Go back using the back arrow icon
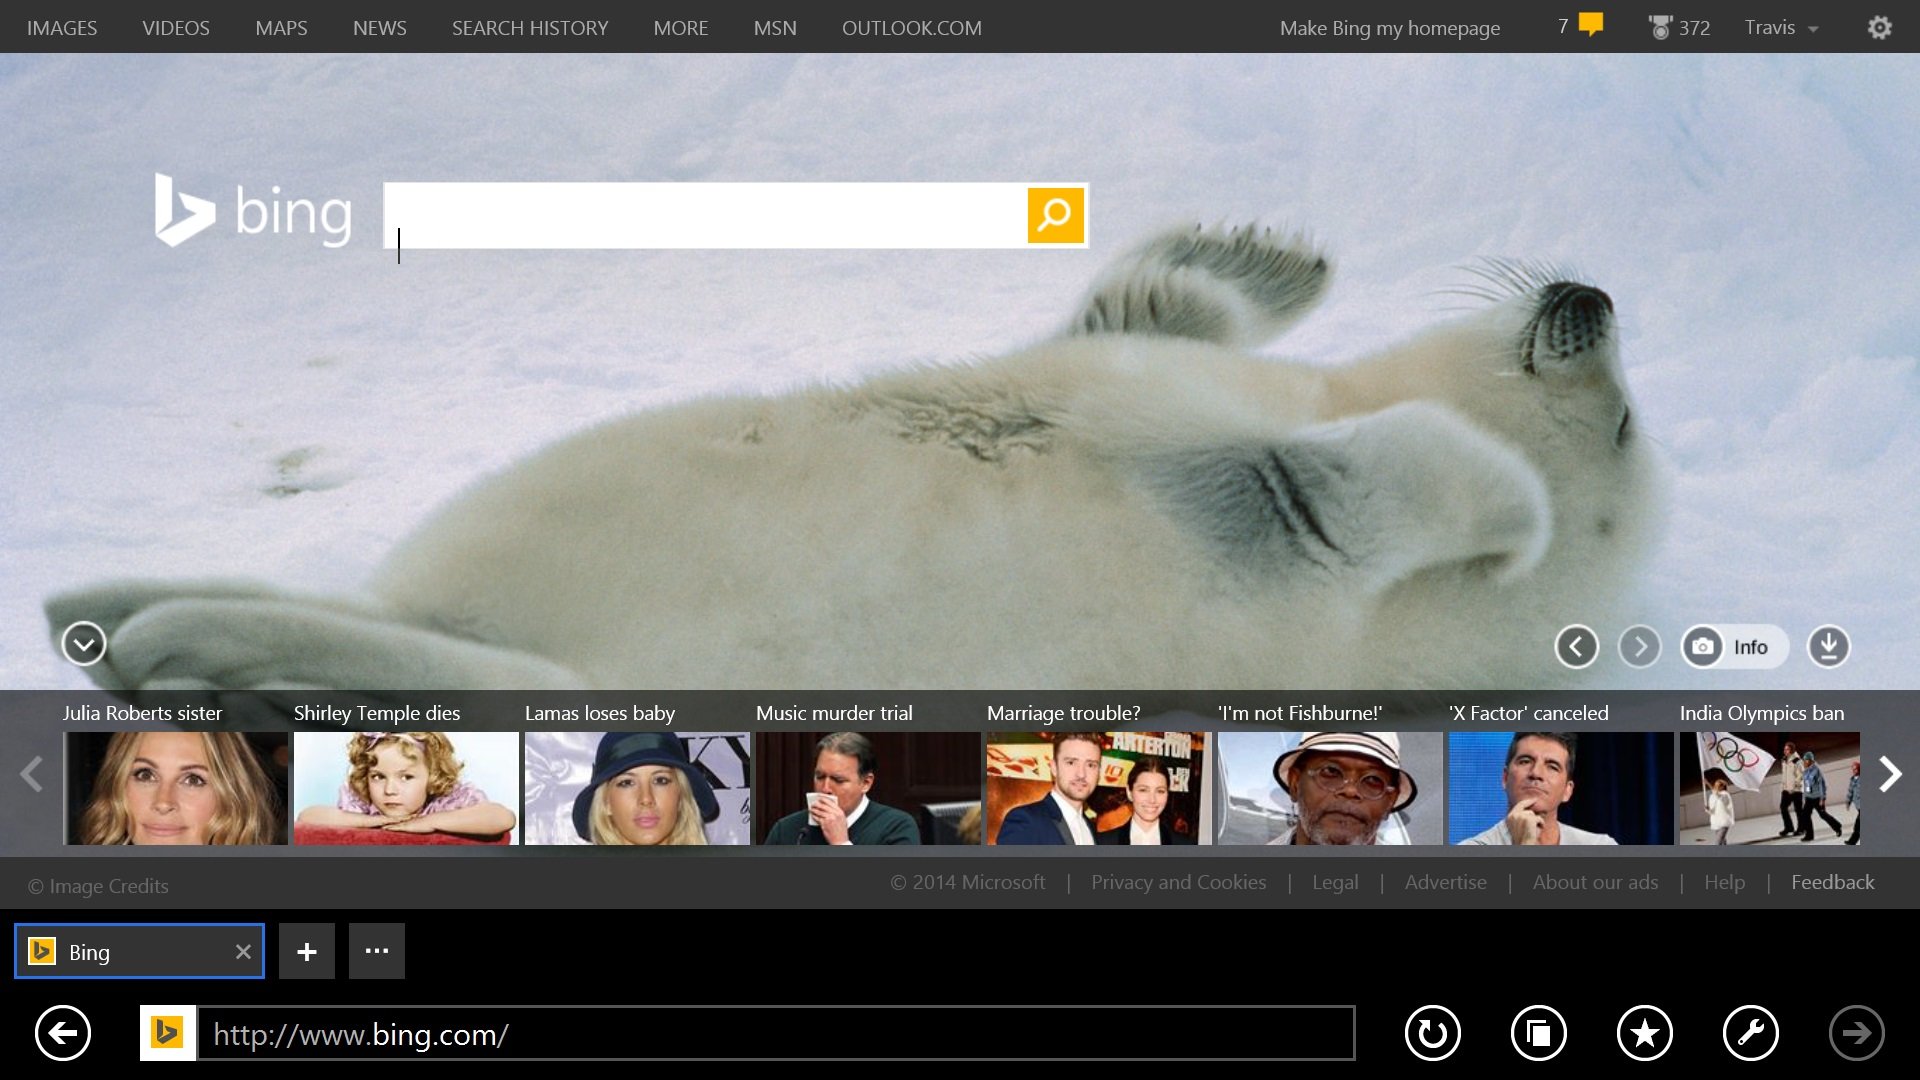Image resolution: width=1920 pixels, height=1080 pixels. click(x=62, y=1033)
